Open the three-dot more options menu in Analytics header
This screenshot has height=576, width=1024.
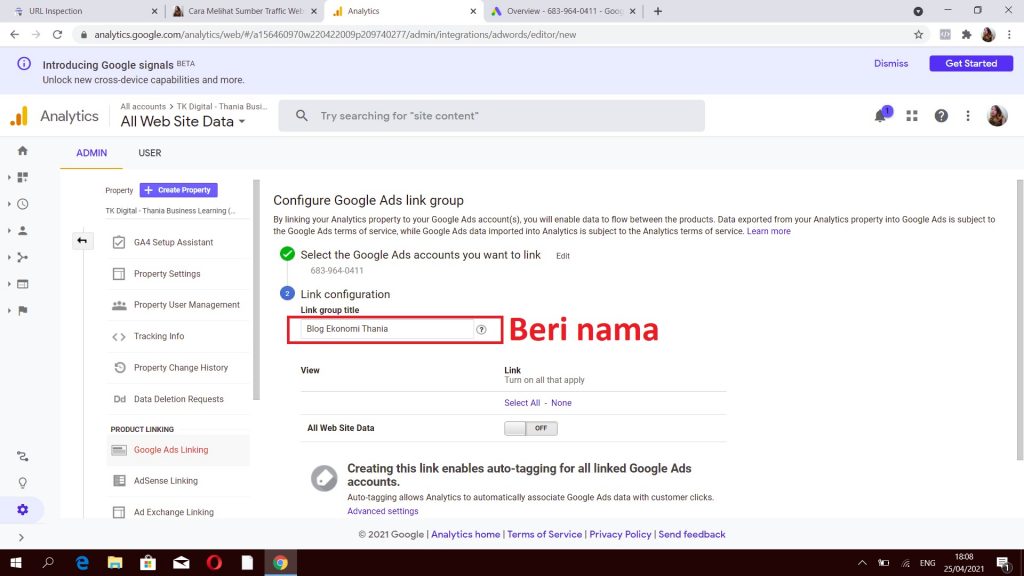click(x=968, y=116)
